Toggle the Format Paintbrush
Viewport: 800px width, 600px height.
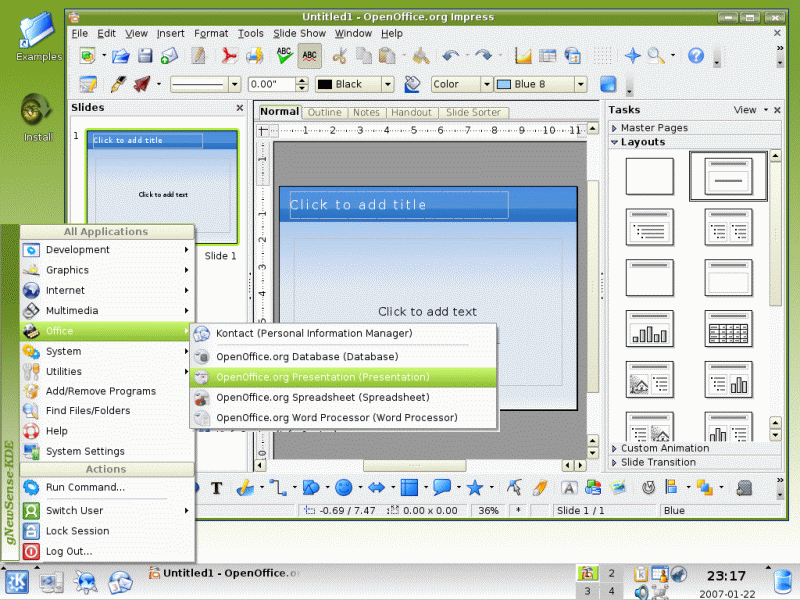421,56
